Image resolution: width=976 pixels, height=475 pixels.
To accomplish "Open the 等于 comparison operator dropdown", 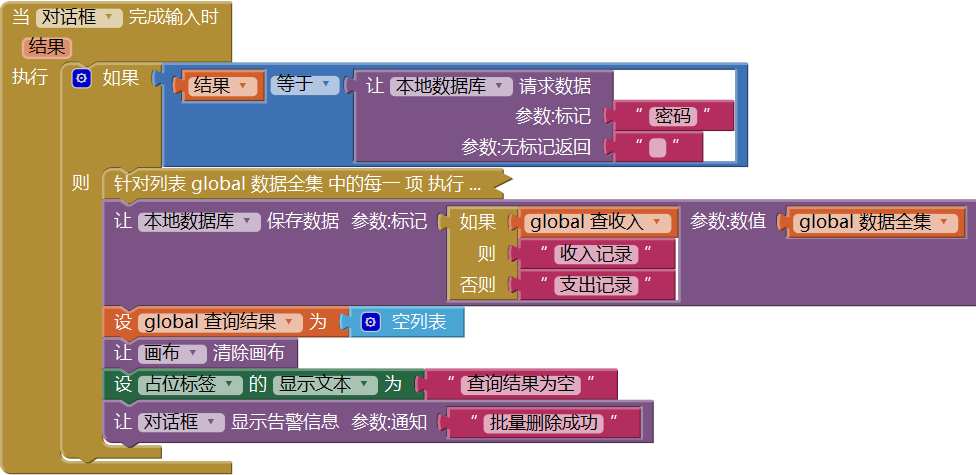I will click(304, 85).
